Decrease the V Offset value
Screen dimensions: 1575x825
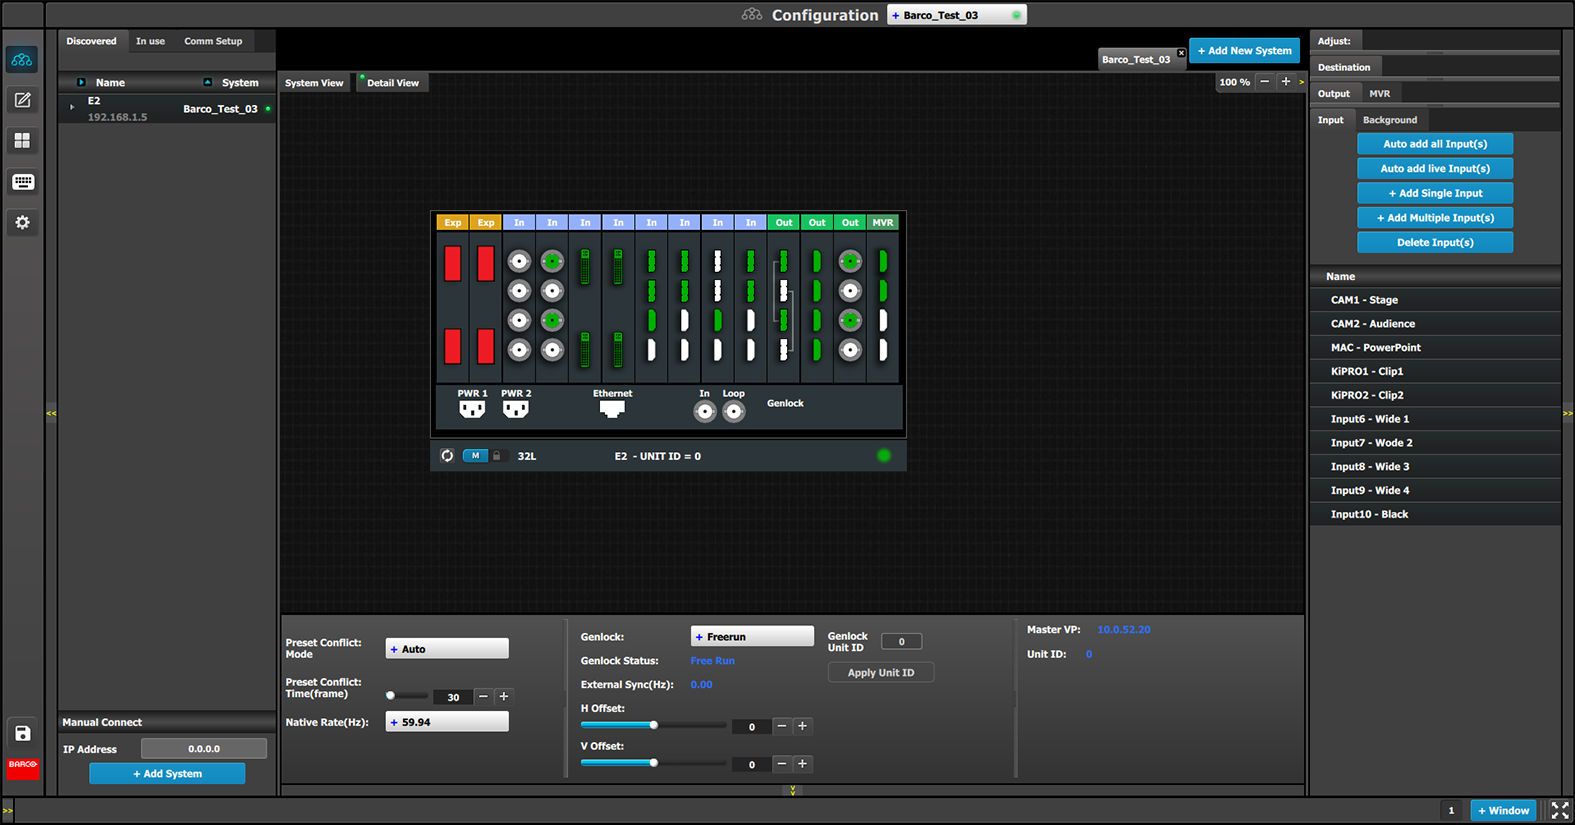[782, 764]
